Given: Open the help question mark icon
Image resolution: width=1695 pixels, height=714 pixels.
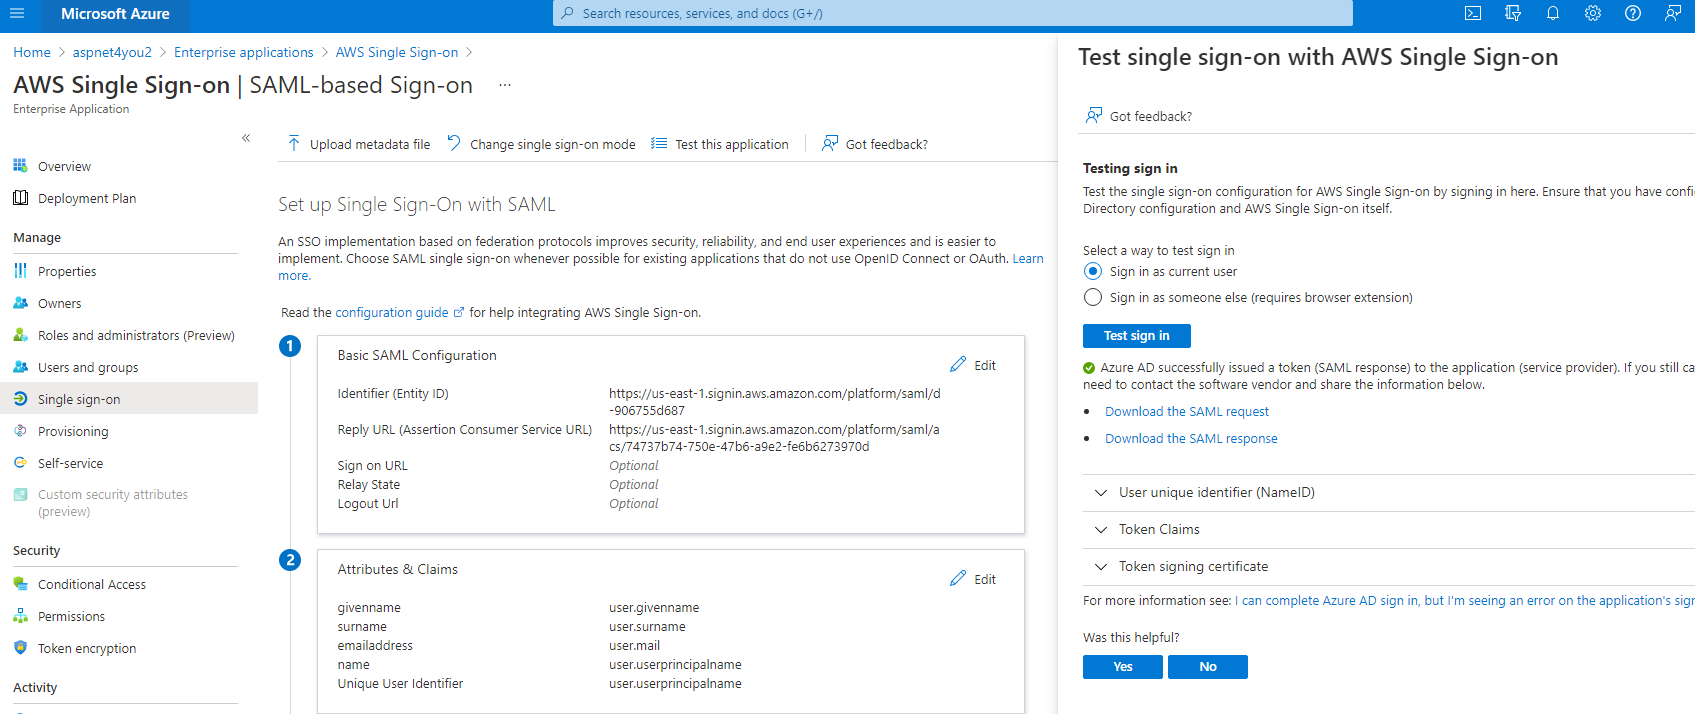Looking at the screenshot, I should [1633, 14].
